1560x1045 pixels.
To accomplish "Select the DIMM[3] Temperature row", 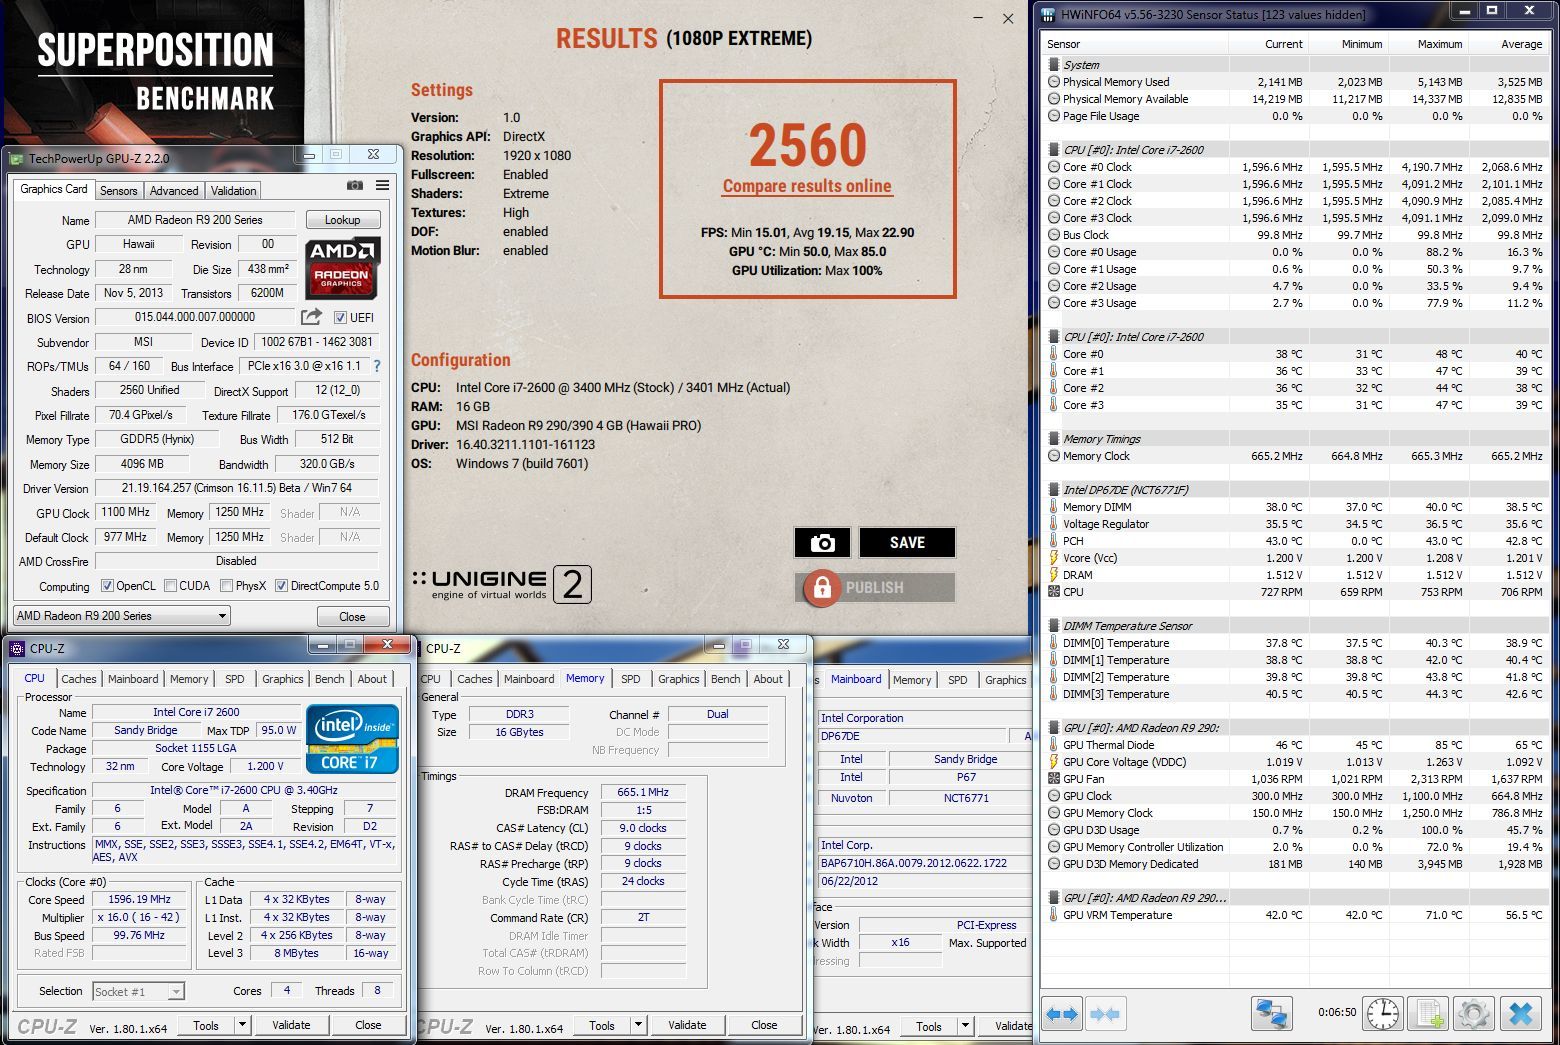I will 1295,694.
